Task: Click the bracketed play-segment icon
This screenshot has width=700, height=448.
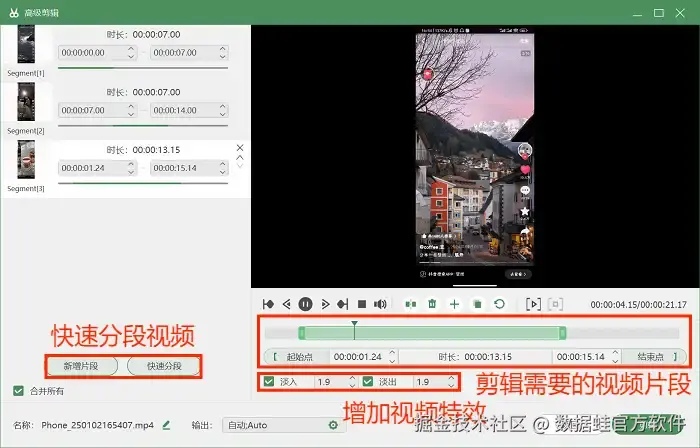Action: (533, 304)
